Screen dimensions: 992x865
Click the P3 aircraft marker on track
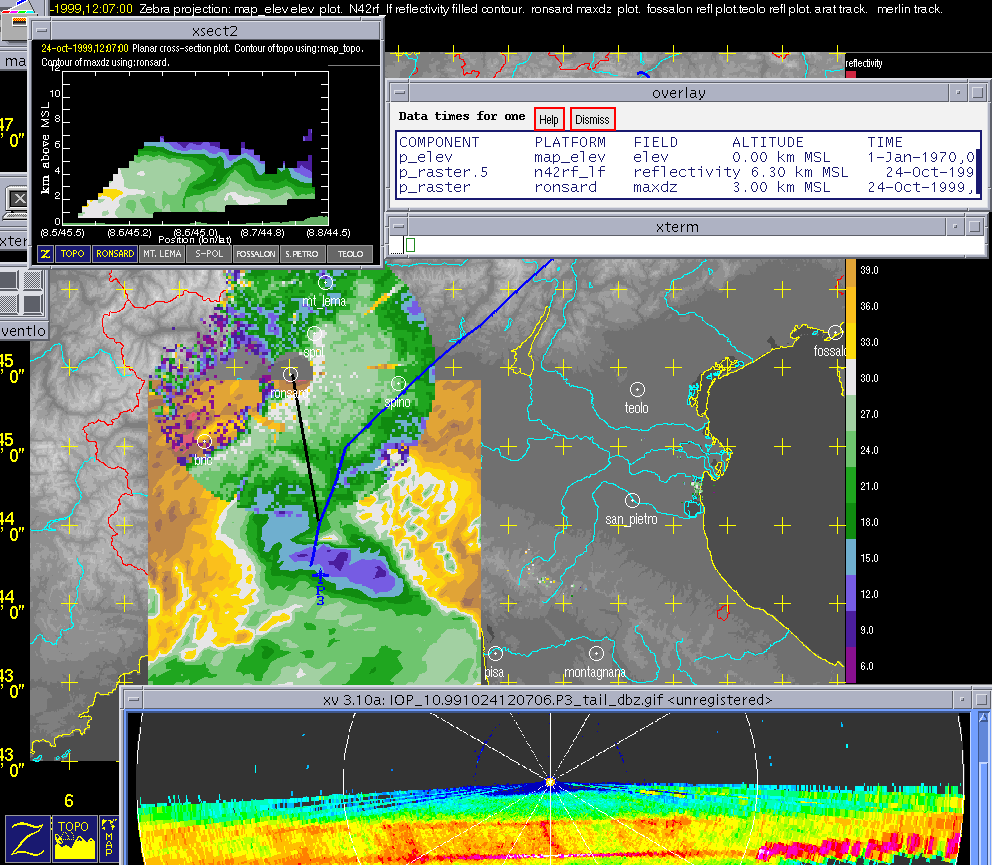click(319, 576)
